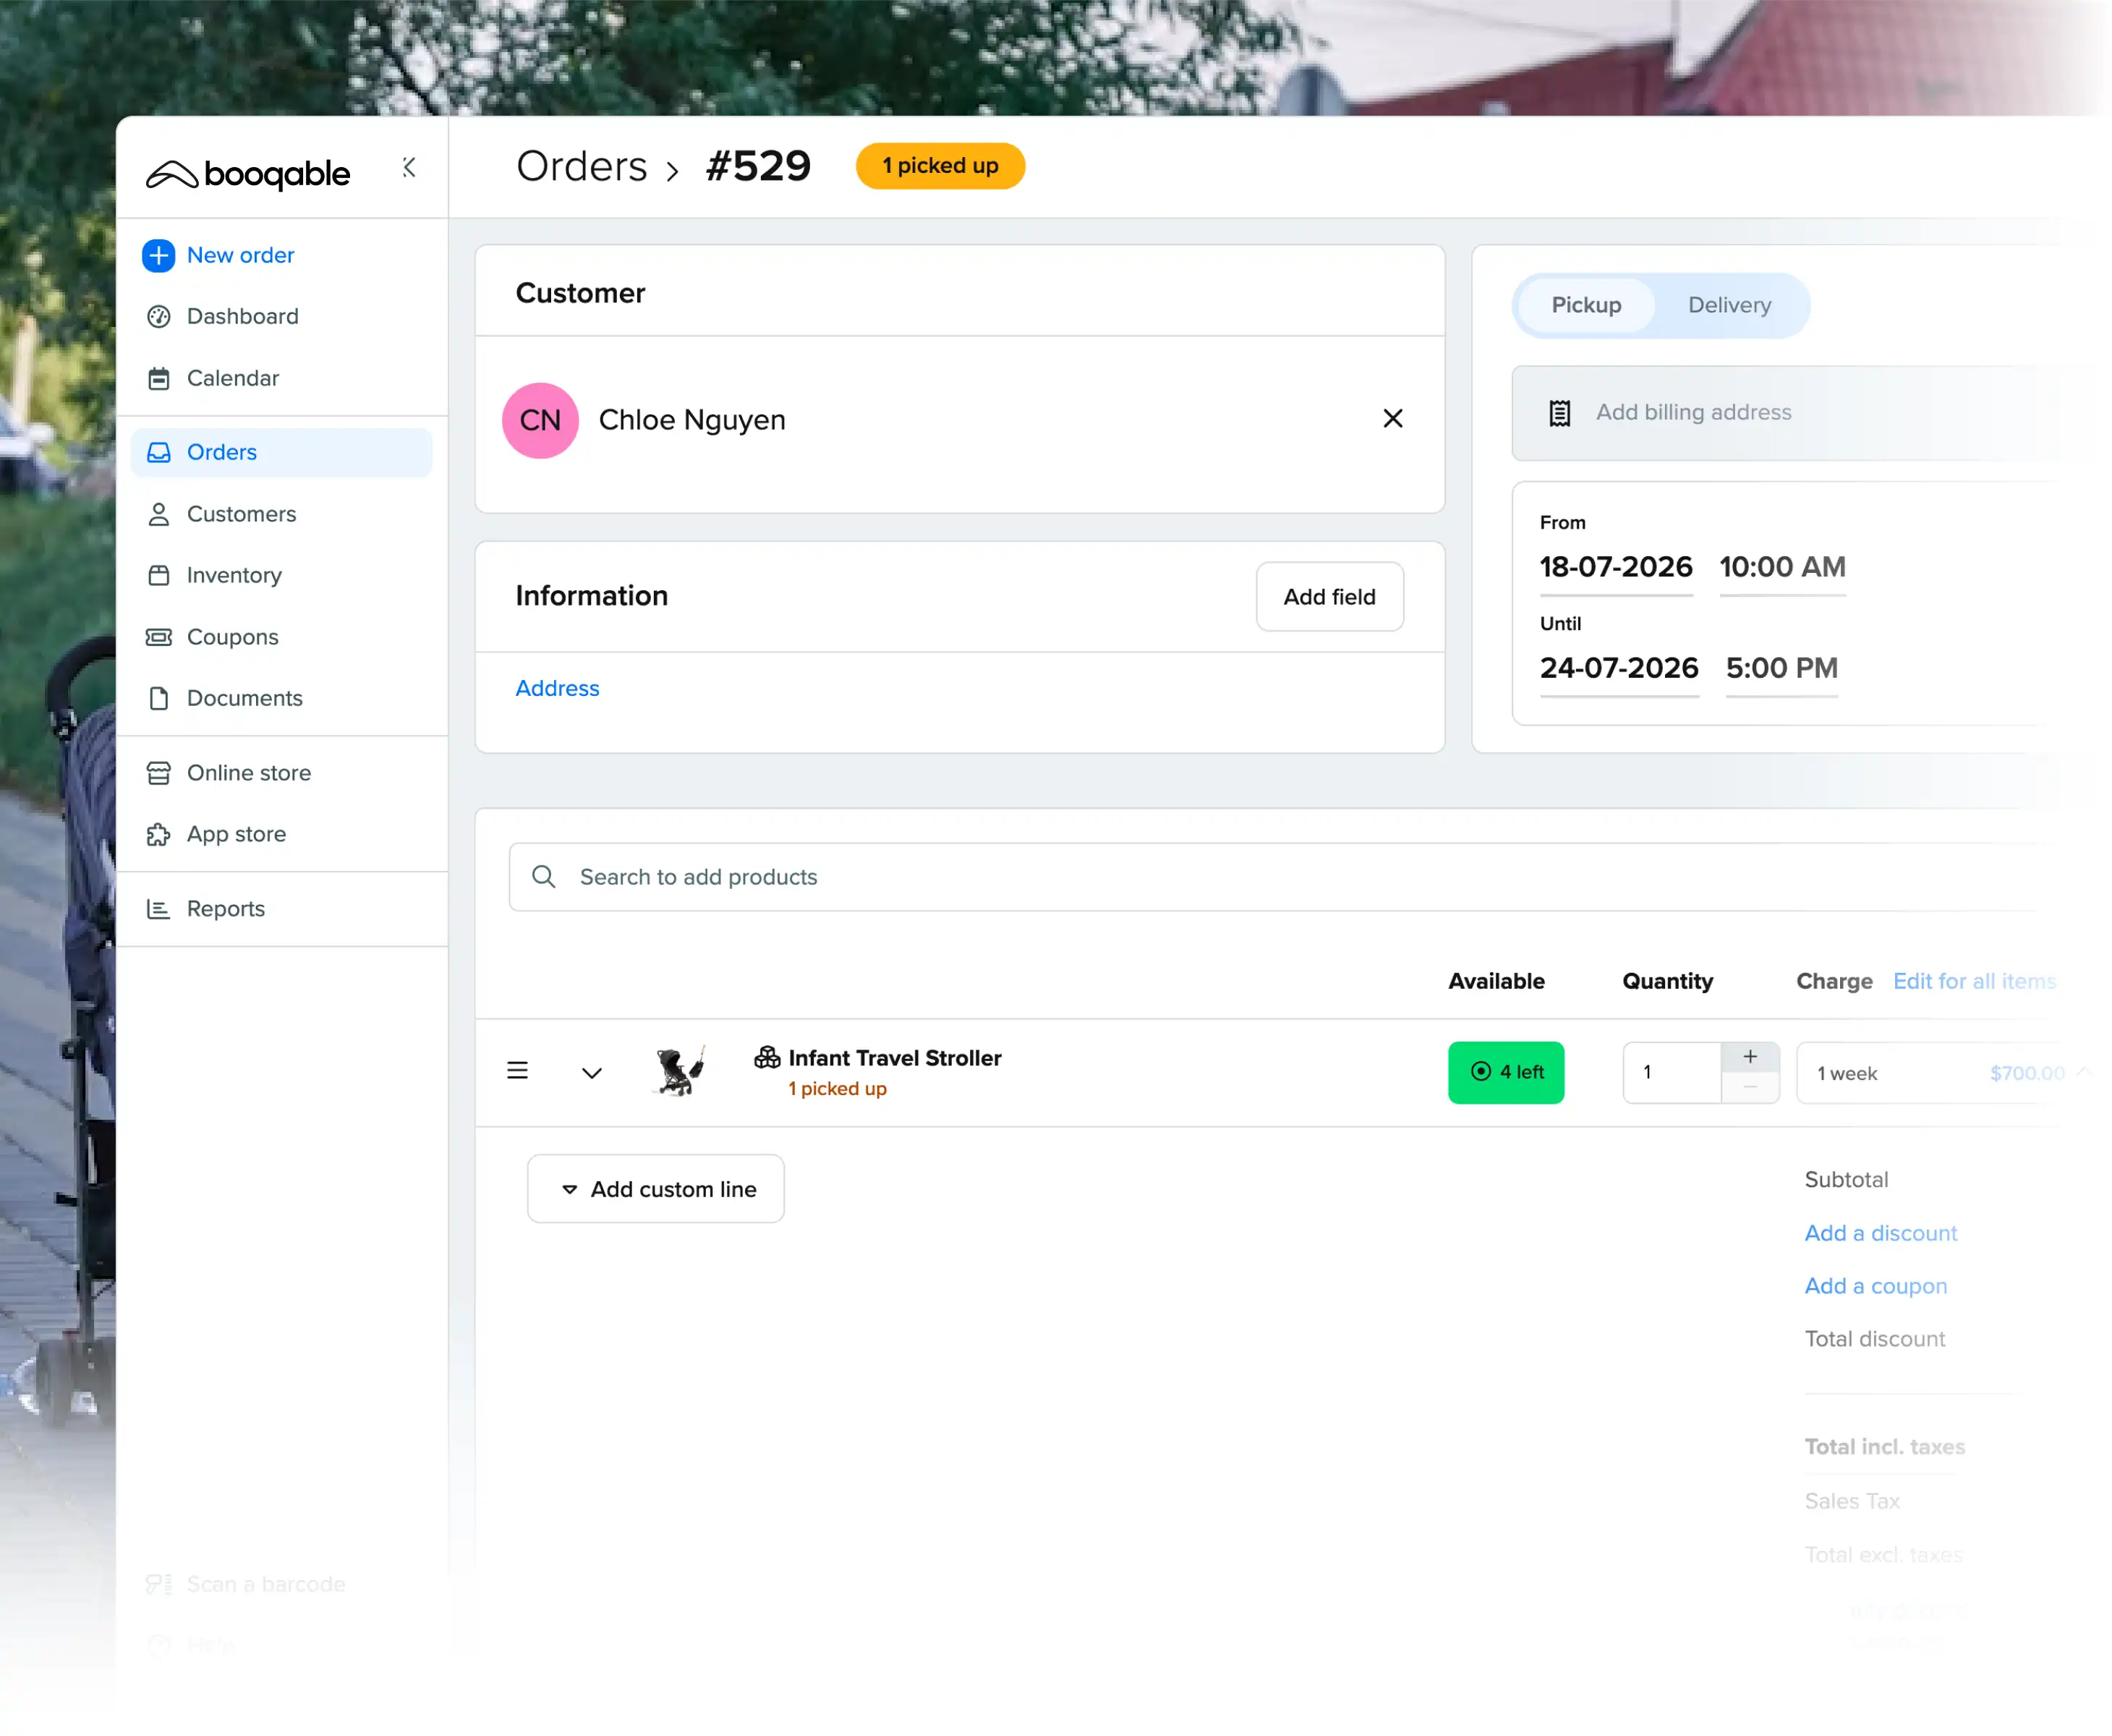Click the Add field button

pos(1329,597)
